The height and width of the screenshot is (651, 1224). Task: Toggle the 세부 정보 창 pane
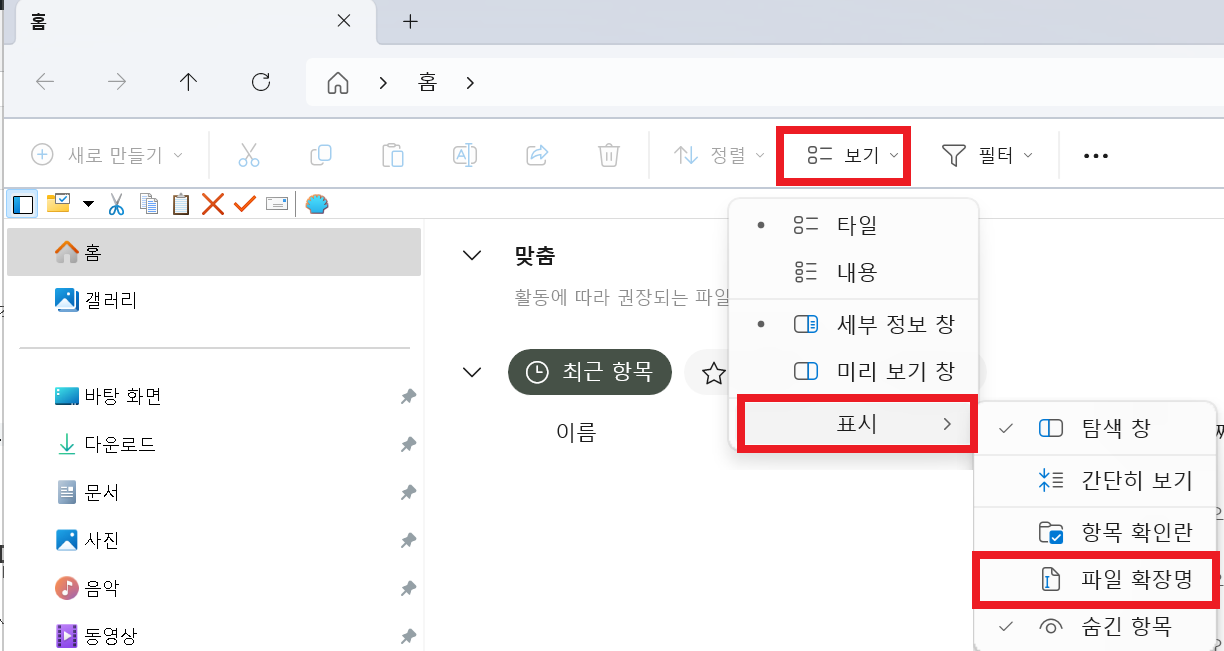point(853,324)
